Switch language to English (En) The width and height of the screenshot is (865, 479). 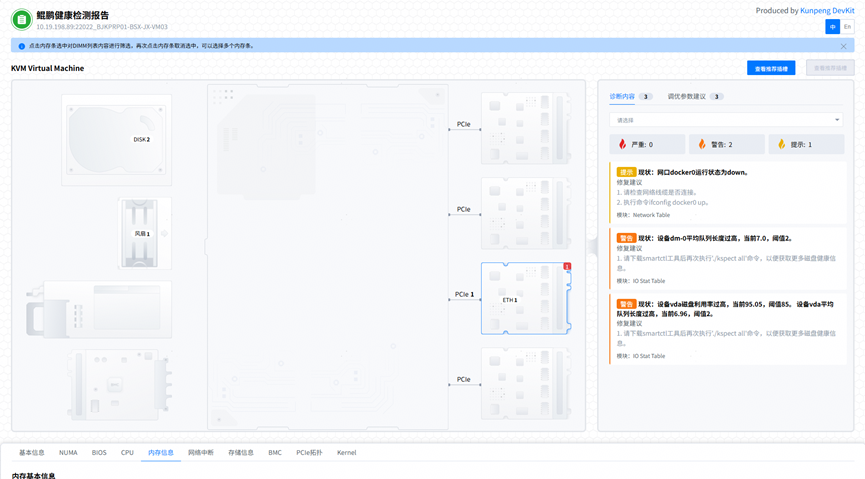coord(847,27)
